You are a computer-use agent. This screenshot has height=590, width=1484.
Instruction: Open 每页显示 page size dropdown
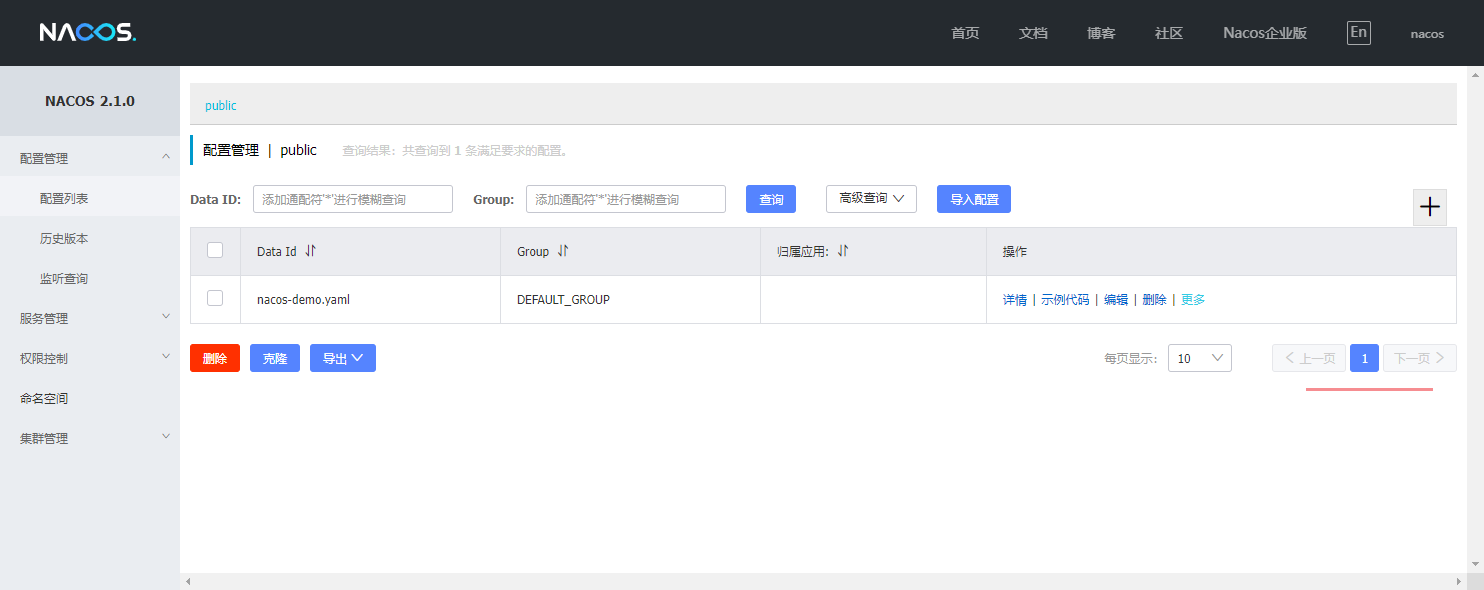coord(1200,358)
